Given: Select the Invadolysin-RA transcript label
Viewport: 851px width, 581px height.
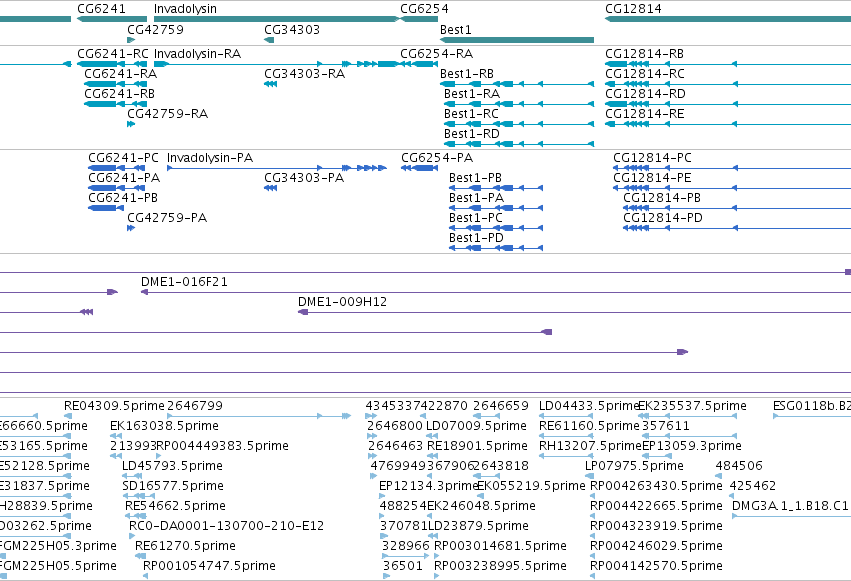Looking at the screenshot, I should coord(198,54).
